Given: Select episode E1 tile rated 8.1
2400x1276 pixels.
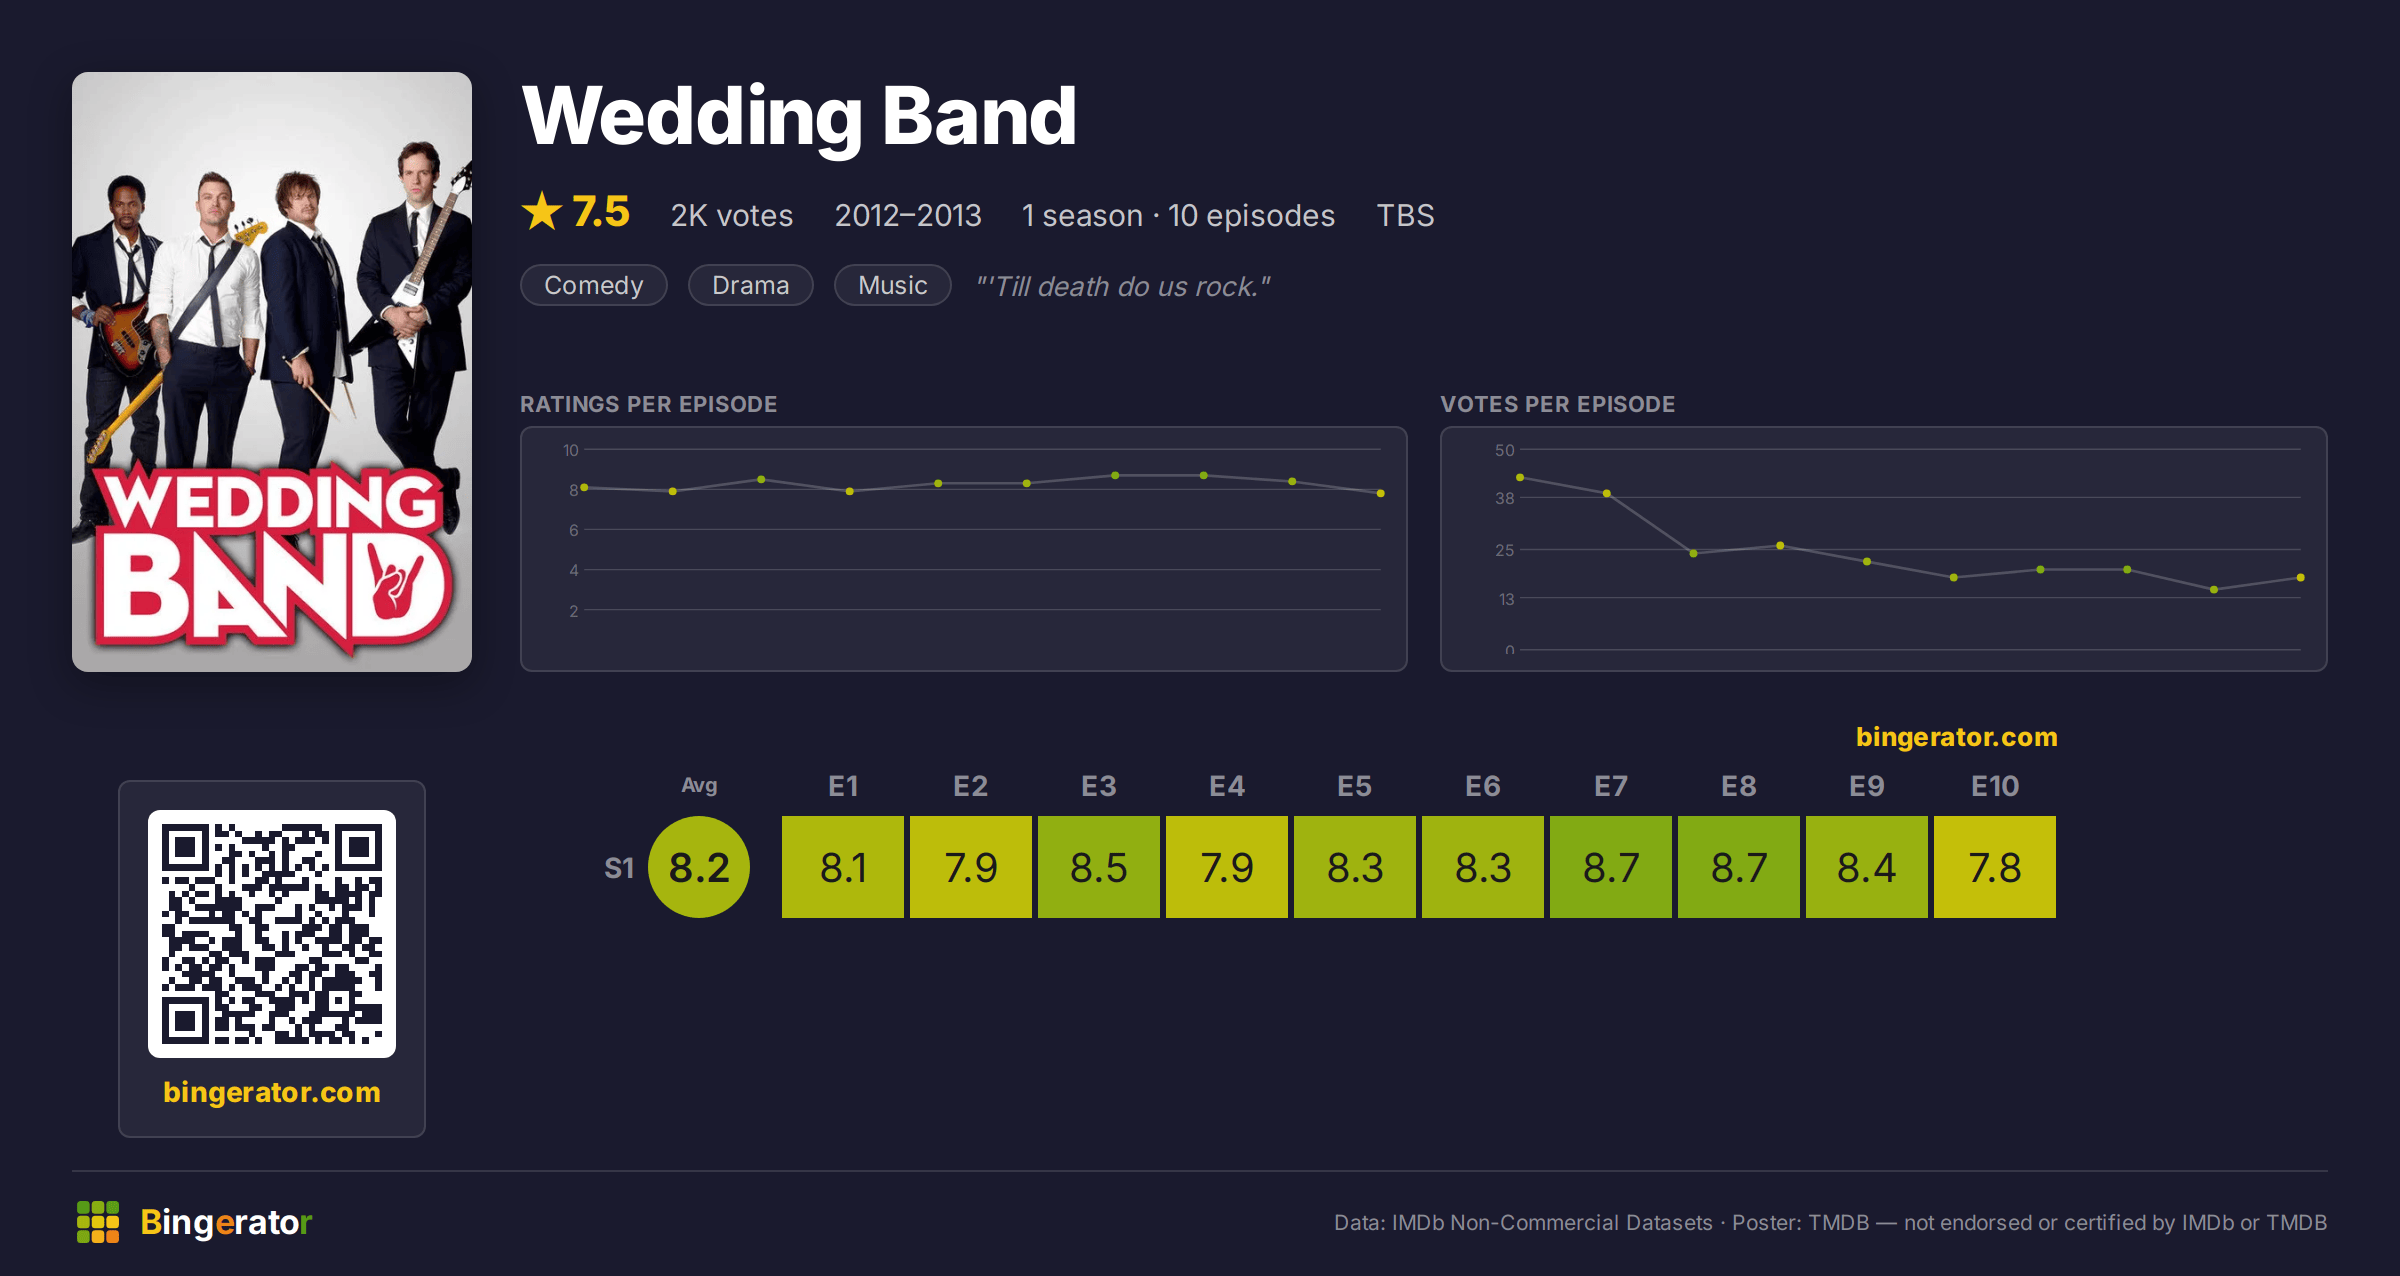Looking at the screenshot, I should coord(843,867).
